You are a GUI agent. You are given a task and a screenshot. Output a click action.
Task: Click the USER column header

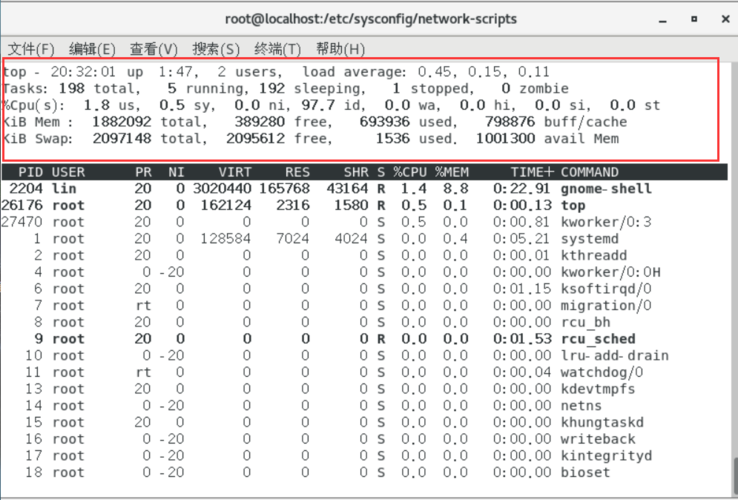[x=68, y=172]
